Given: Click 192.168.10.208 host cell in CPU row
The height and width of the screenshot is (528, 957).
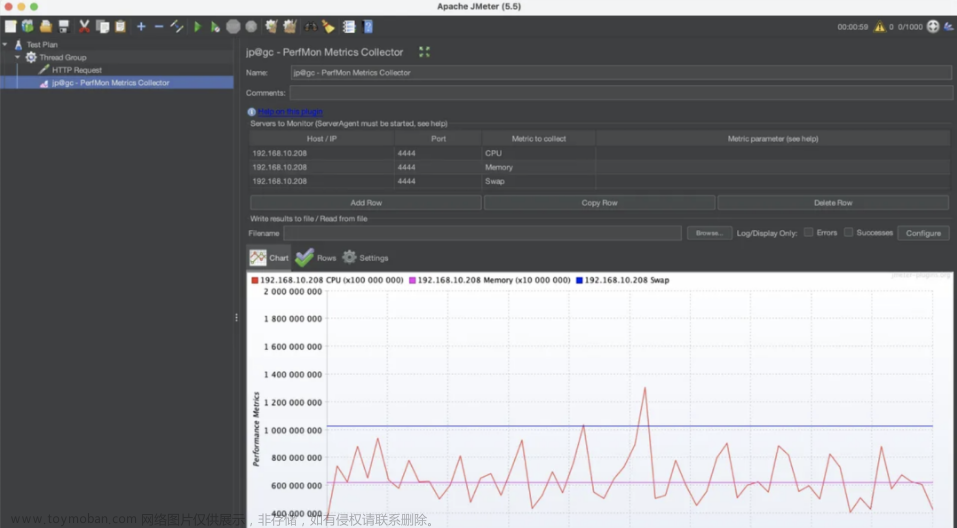Looking at the screenshot, I should click(x=322, y=153).
